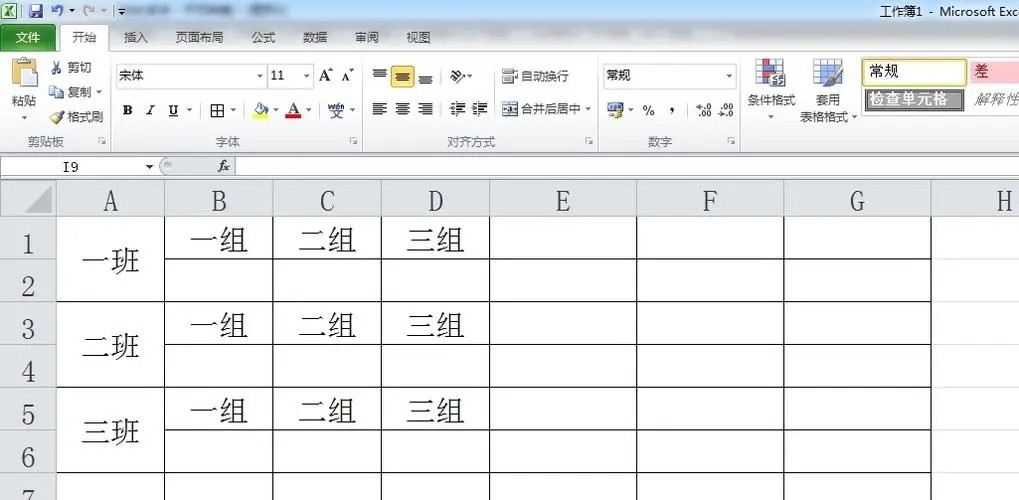
Task: Apply the 检查单元格 cell style
Action: point(914,99)
